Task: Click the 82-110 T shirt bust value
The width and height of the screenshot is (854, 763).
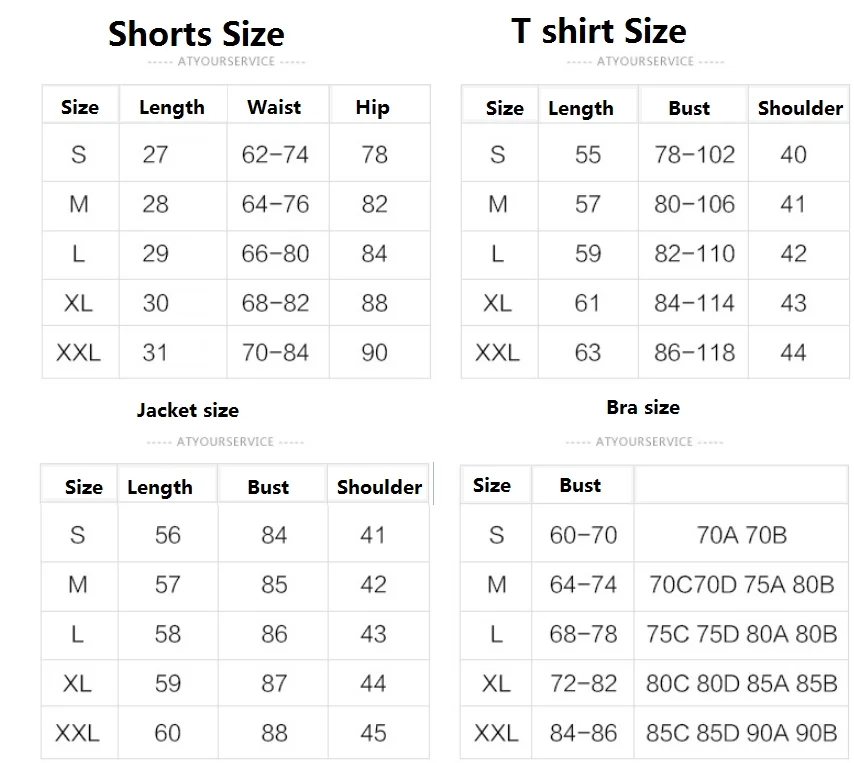Action: click(694, 253)
